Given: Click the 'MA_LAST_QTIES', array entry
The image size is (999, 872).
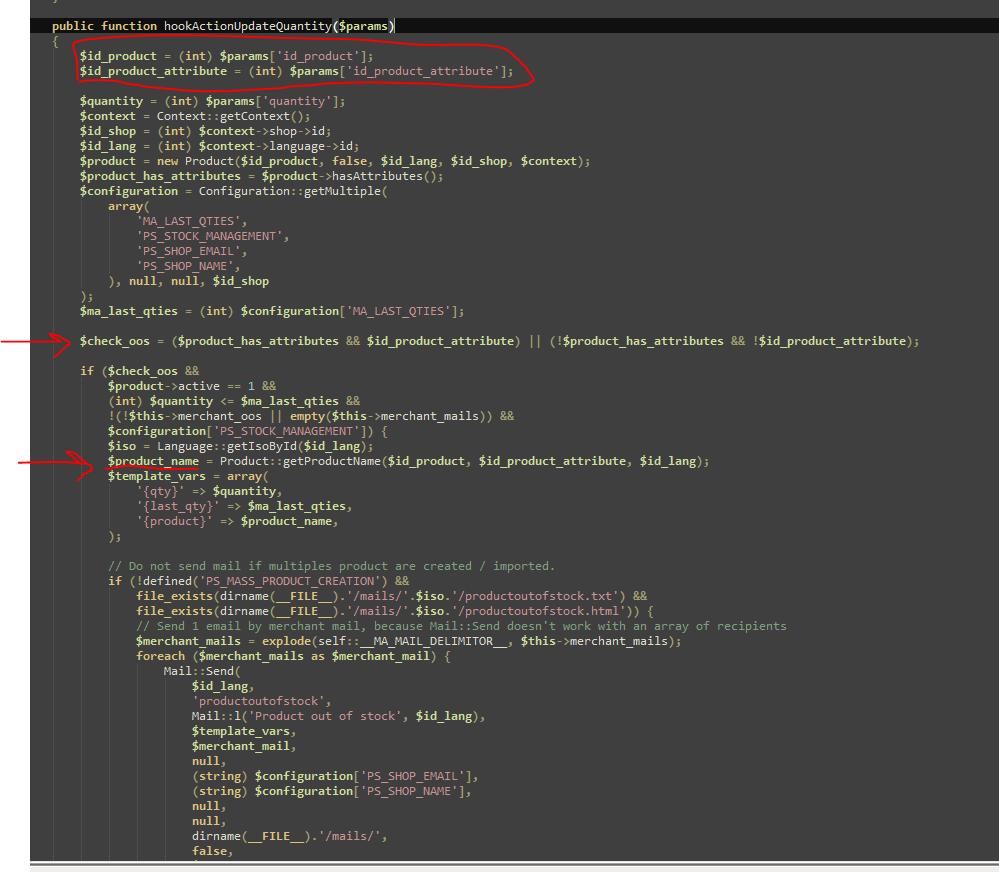Looking at the screenshot, I should pos(191,221).
